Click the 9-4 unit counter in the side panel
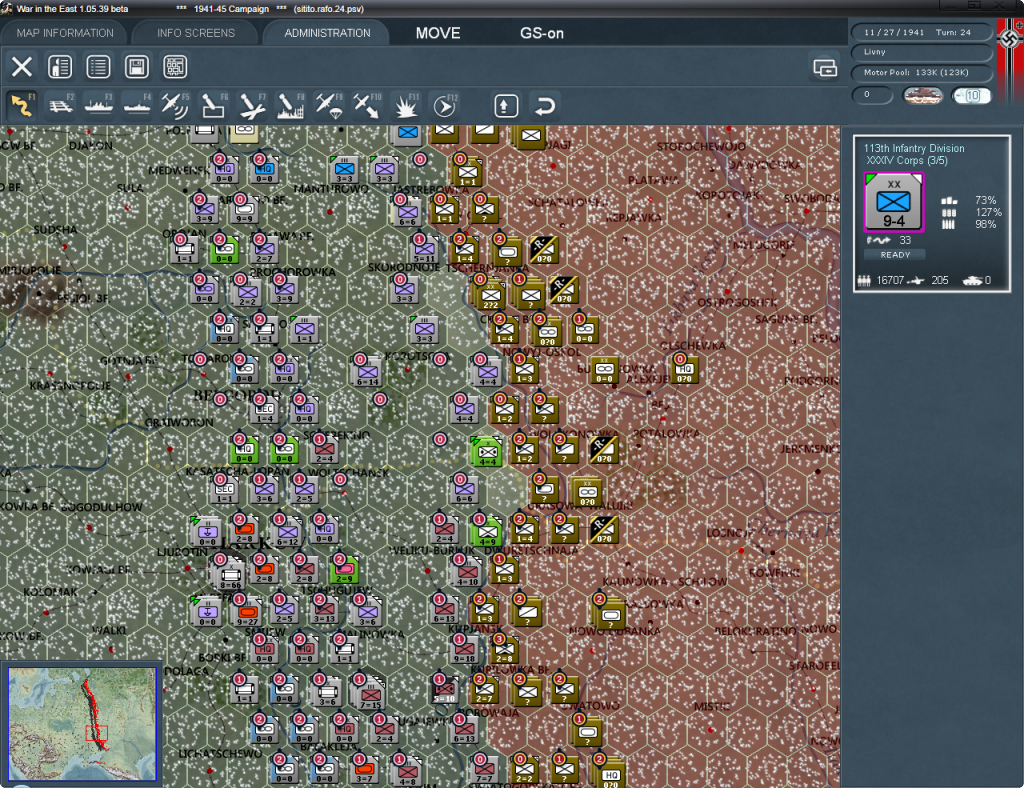1024x788 pixels. click(x=893, y=202)
